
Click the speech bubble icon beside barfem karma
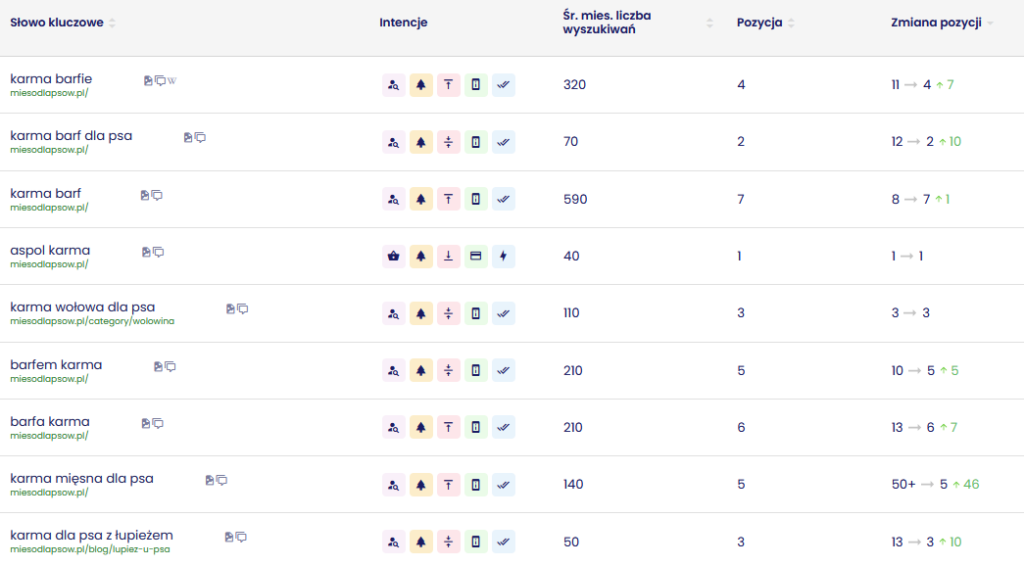coord(170,366)
